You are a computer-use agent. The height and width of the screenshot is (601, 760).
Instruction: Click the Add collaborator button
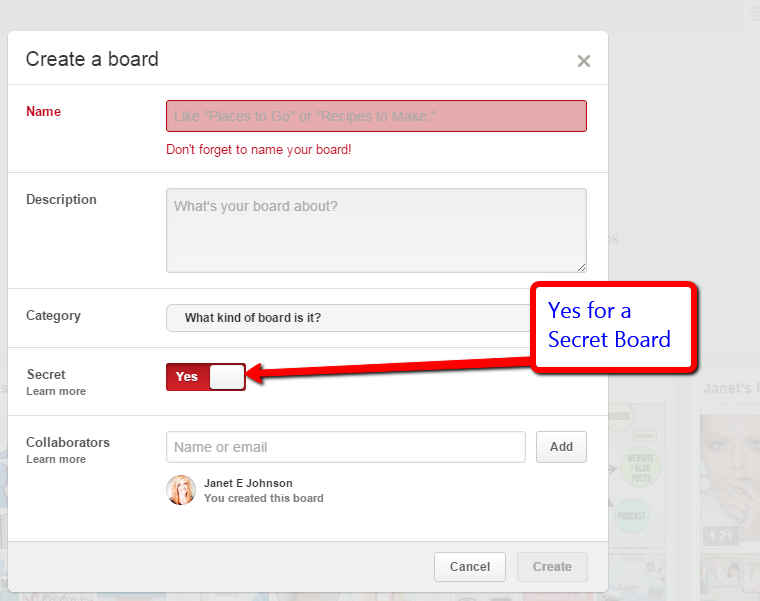point(561,447)
